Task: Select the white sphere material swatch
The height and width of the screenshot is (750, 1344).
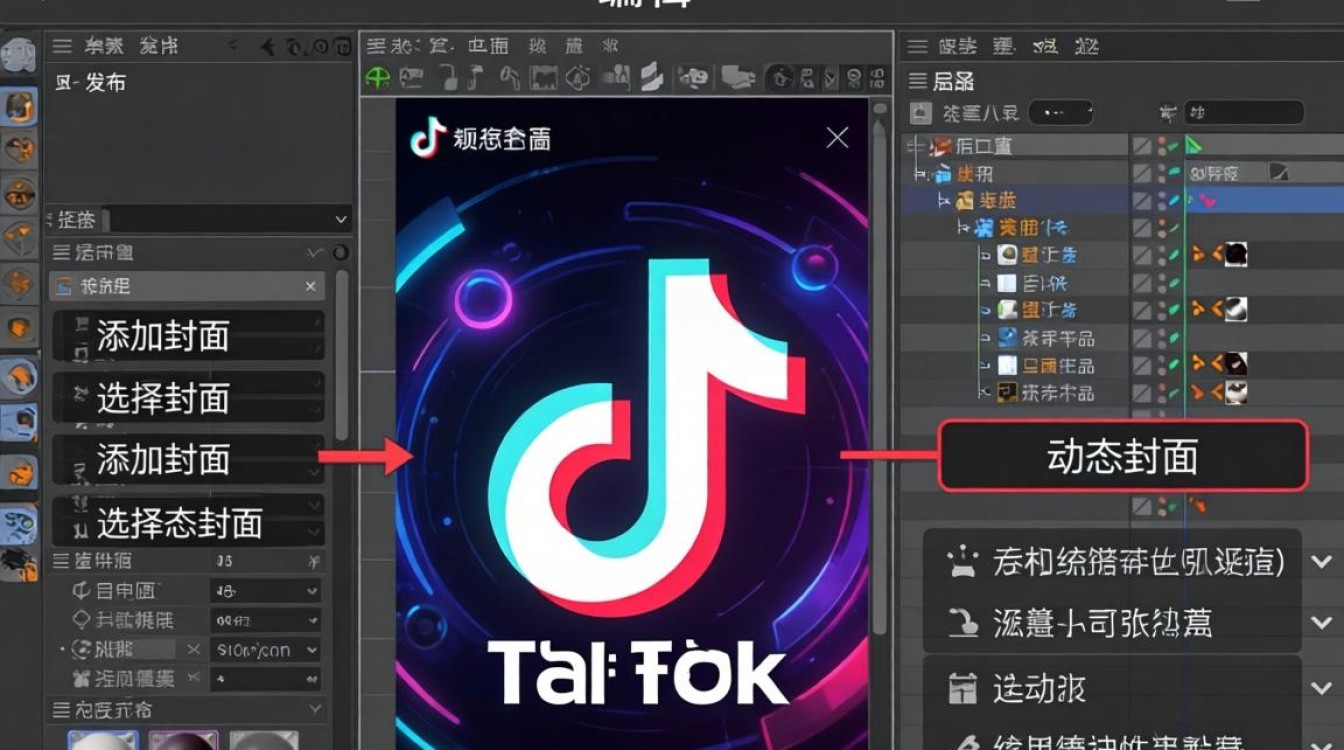Action: coord(102,741)
